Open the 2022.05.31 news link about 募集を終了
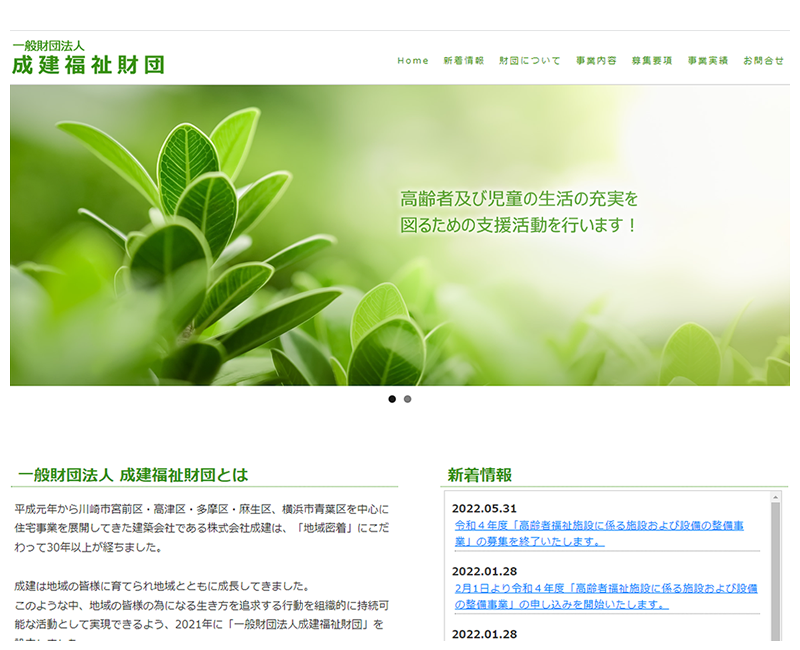This screenshot has width=800, height=650. pos(599,533)
